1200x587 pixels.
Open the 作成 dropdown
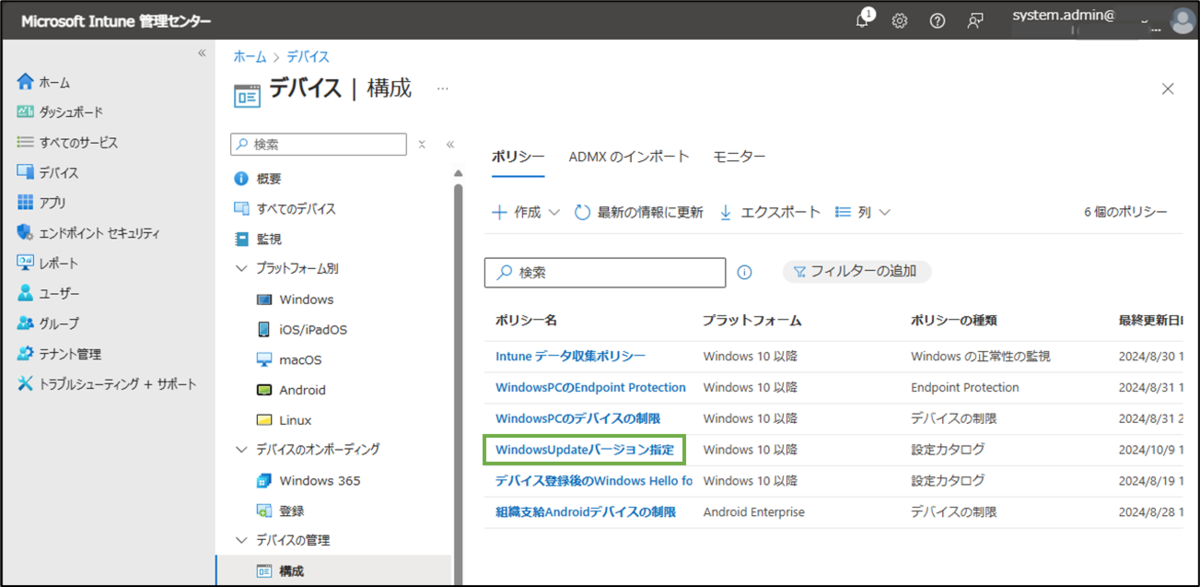point(527,212)
